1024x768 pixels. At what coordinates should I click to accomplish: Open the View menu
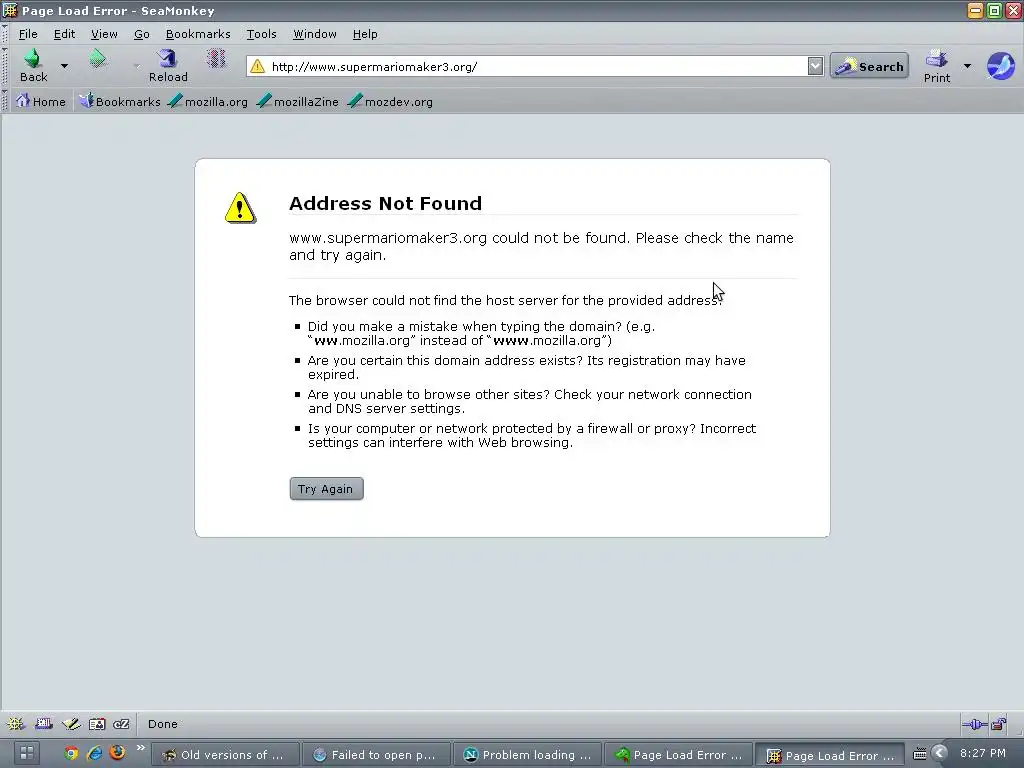pos(104,34)
